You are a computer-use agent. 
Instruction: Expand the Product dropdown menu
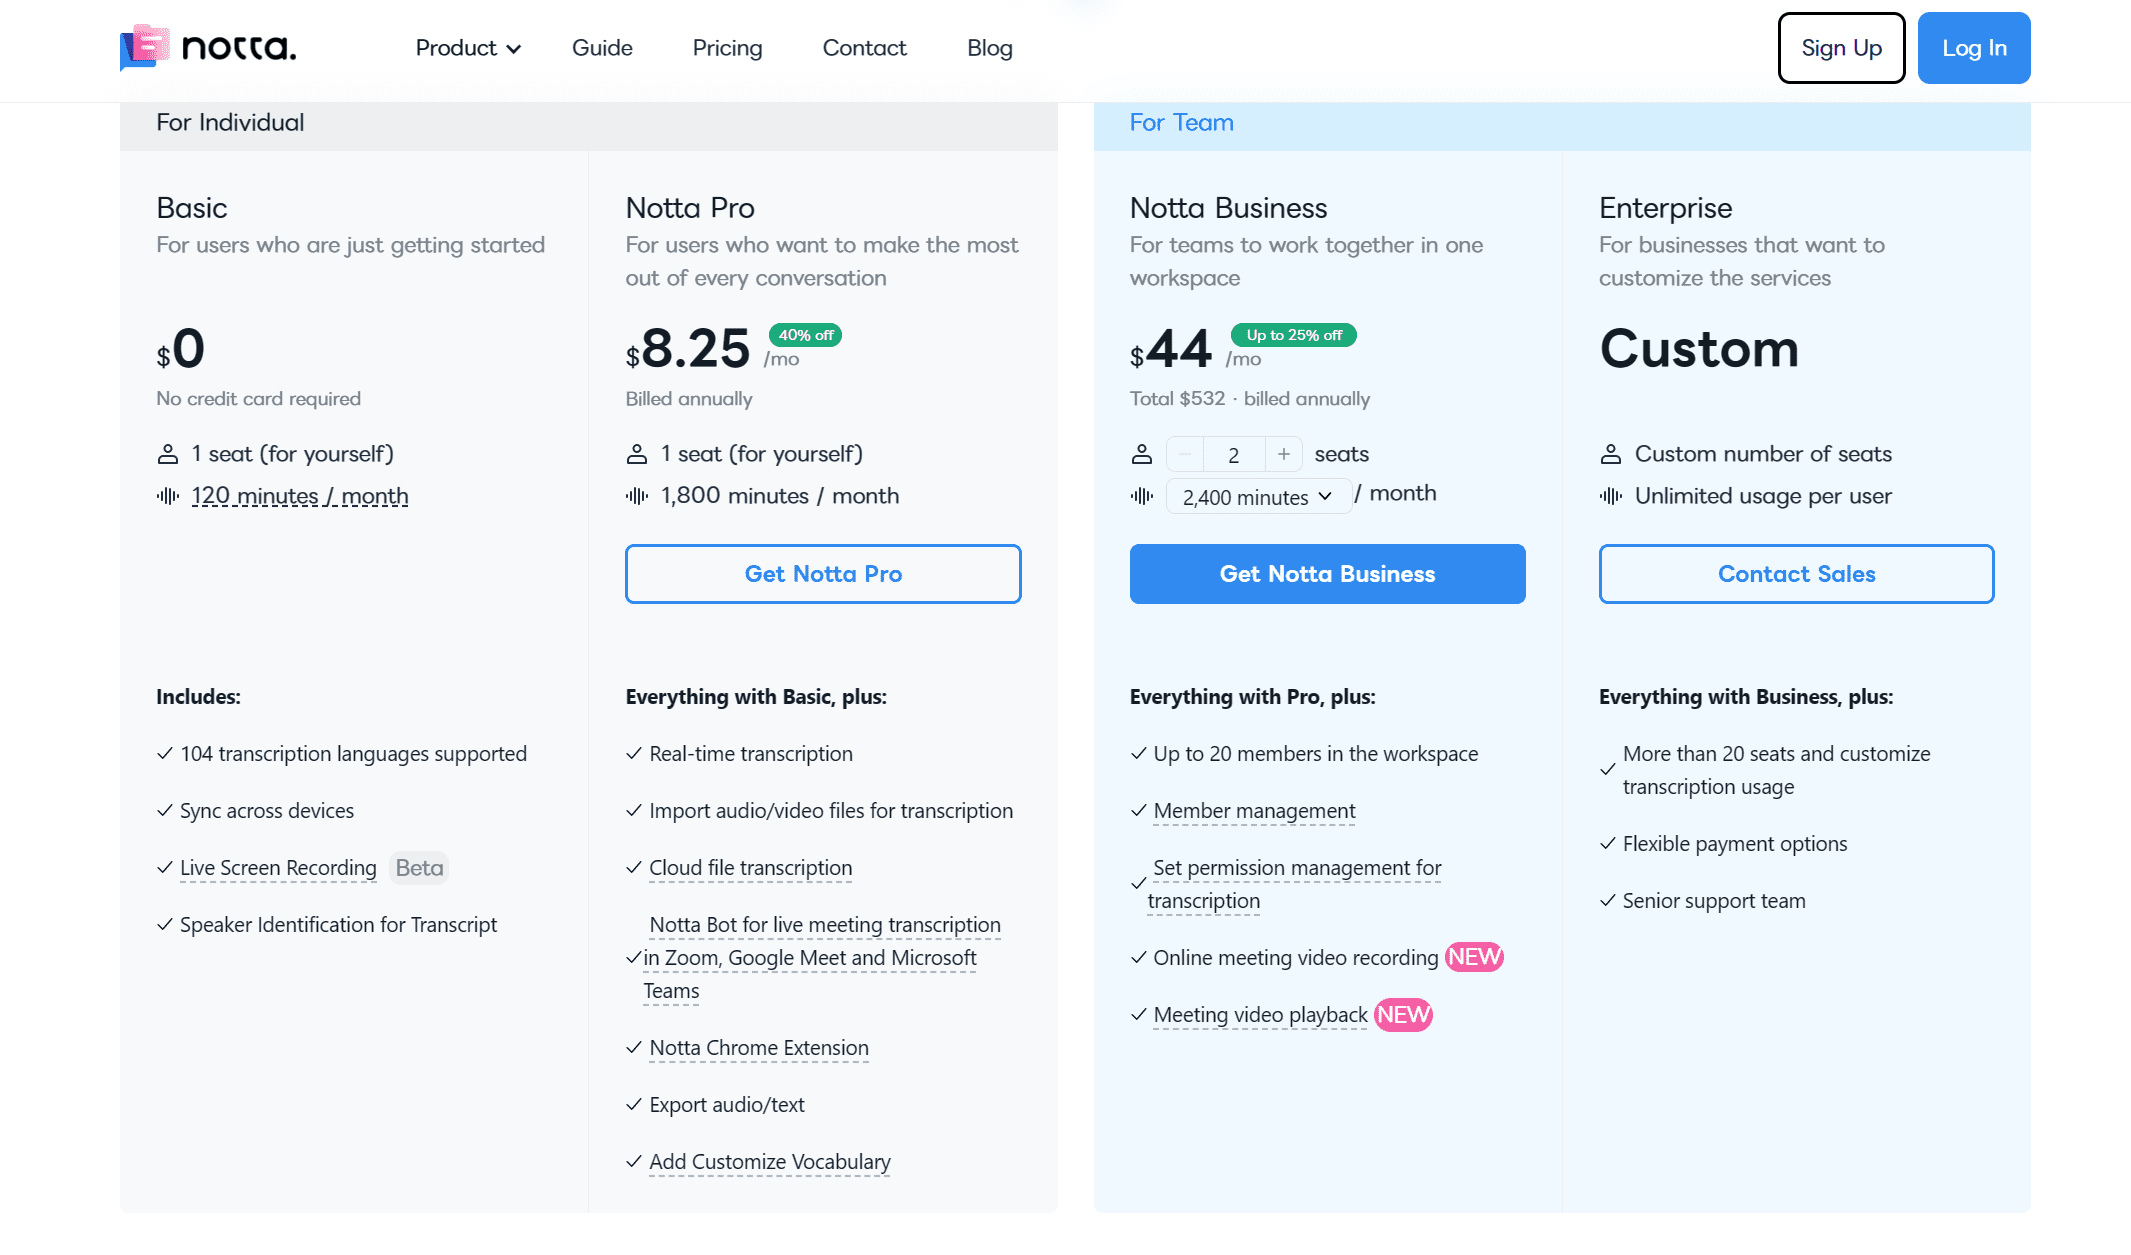point(466,48)
